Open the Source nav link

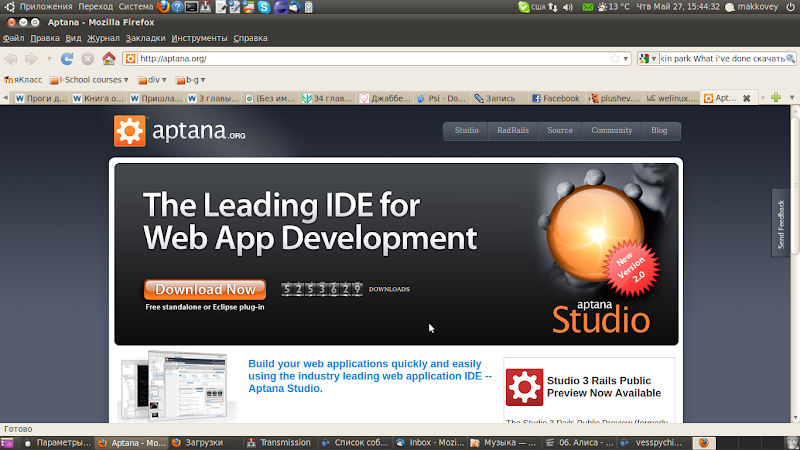[560, 131]
